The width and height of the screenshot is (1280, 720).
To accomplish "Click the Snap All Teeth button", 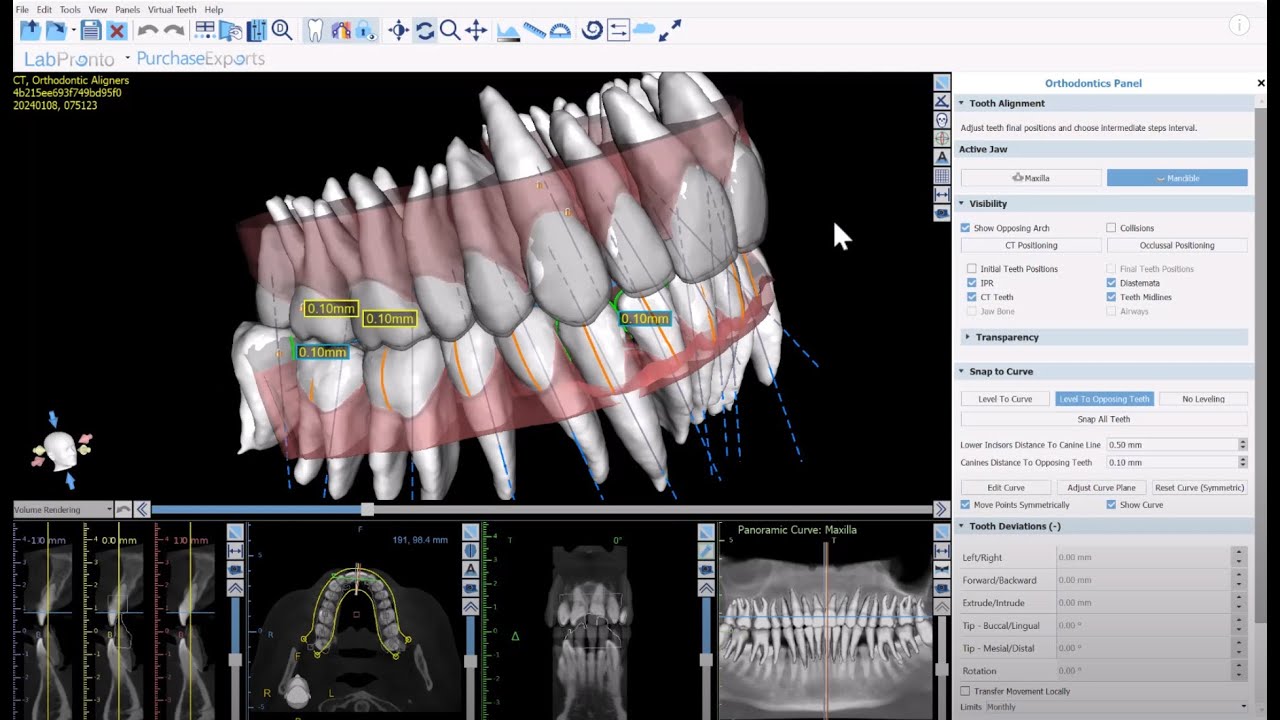I will click(x=1104, y=419).
